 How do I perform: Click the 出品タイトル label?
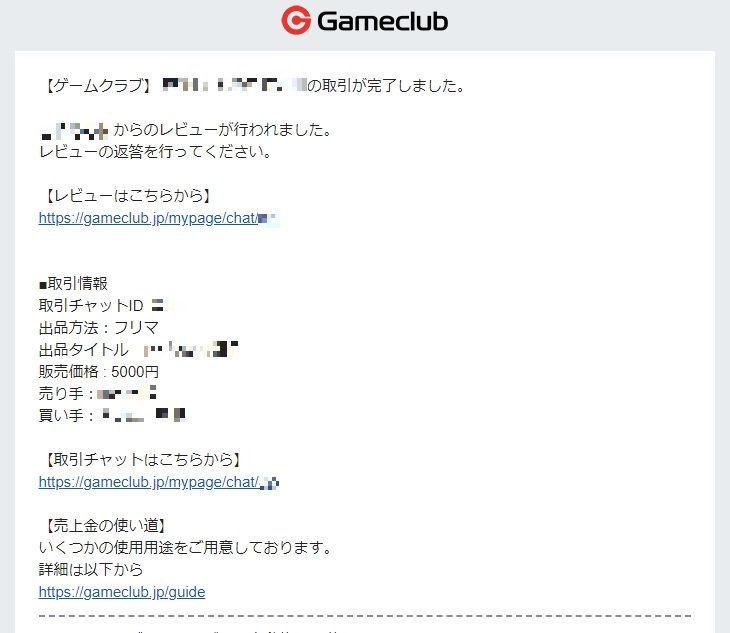tap(84, 350)
